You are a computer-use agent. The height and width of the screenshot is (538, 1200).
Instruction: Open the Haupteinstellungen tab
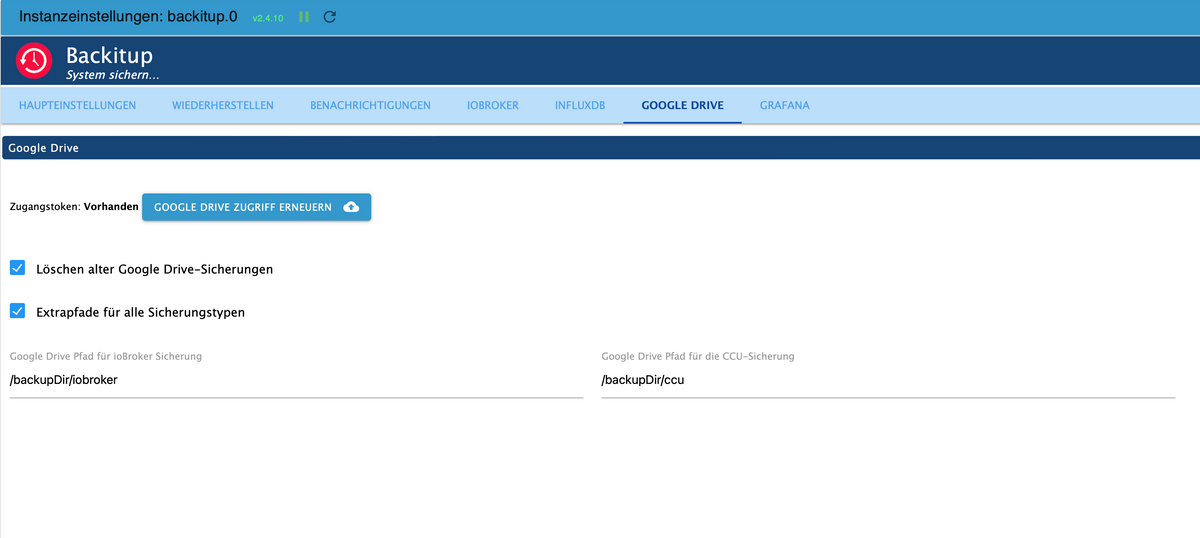(78, 105)
